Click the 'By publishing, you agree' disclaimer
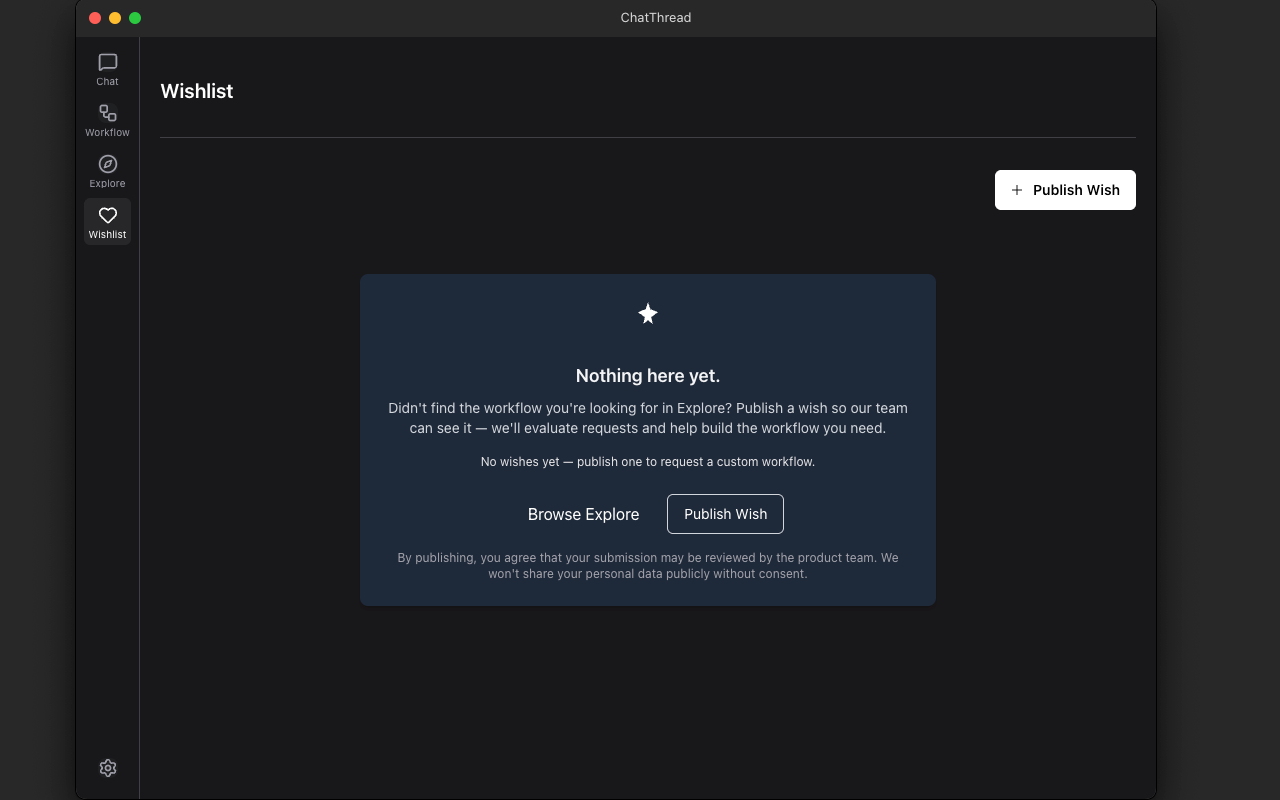 coord(648,566)
